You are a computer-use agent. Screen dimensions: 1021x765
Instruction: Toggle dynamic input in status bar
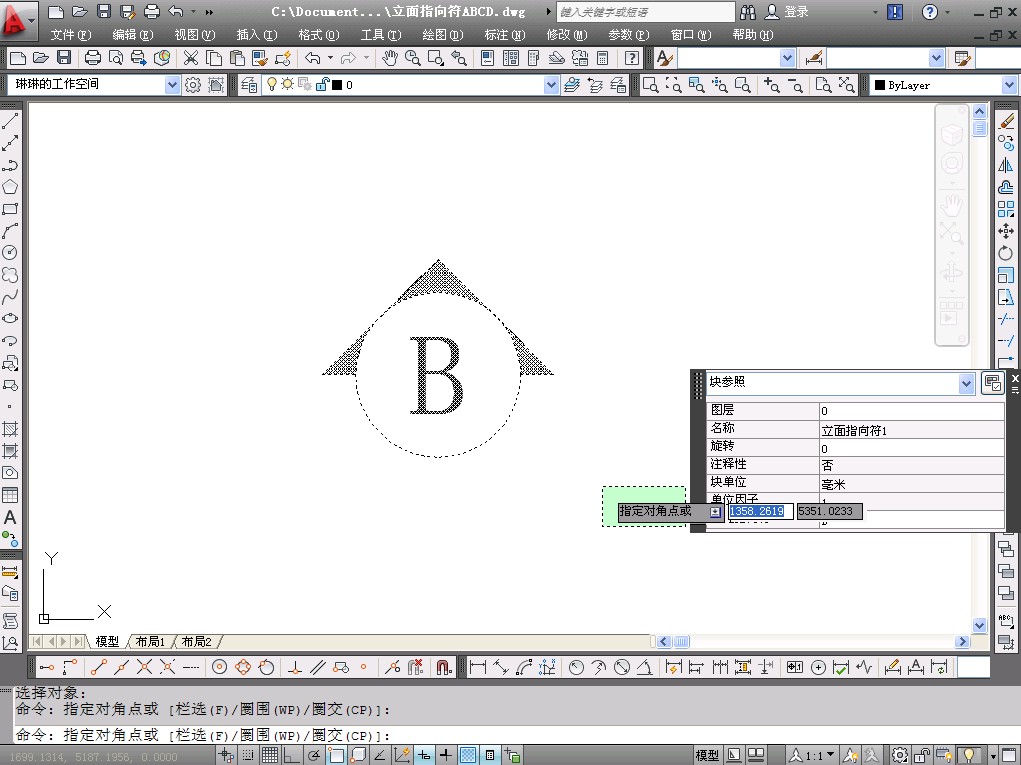click(425, 755)
